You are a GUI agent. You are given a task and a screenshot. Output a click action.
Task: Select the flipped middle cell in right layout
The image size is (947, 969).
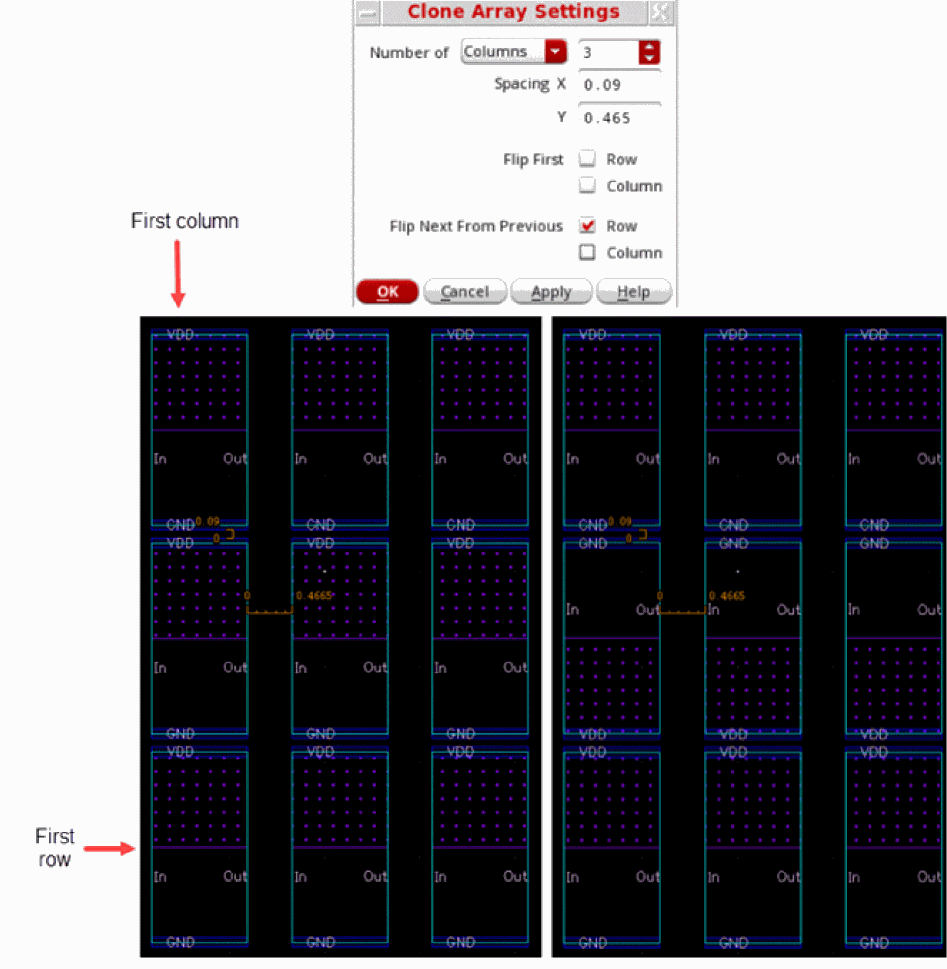pos(752,638)
